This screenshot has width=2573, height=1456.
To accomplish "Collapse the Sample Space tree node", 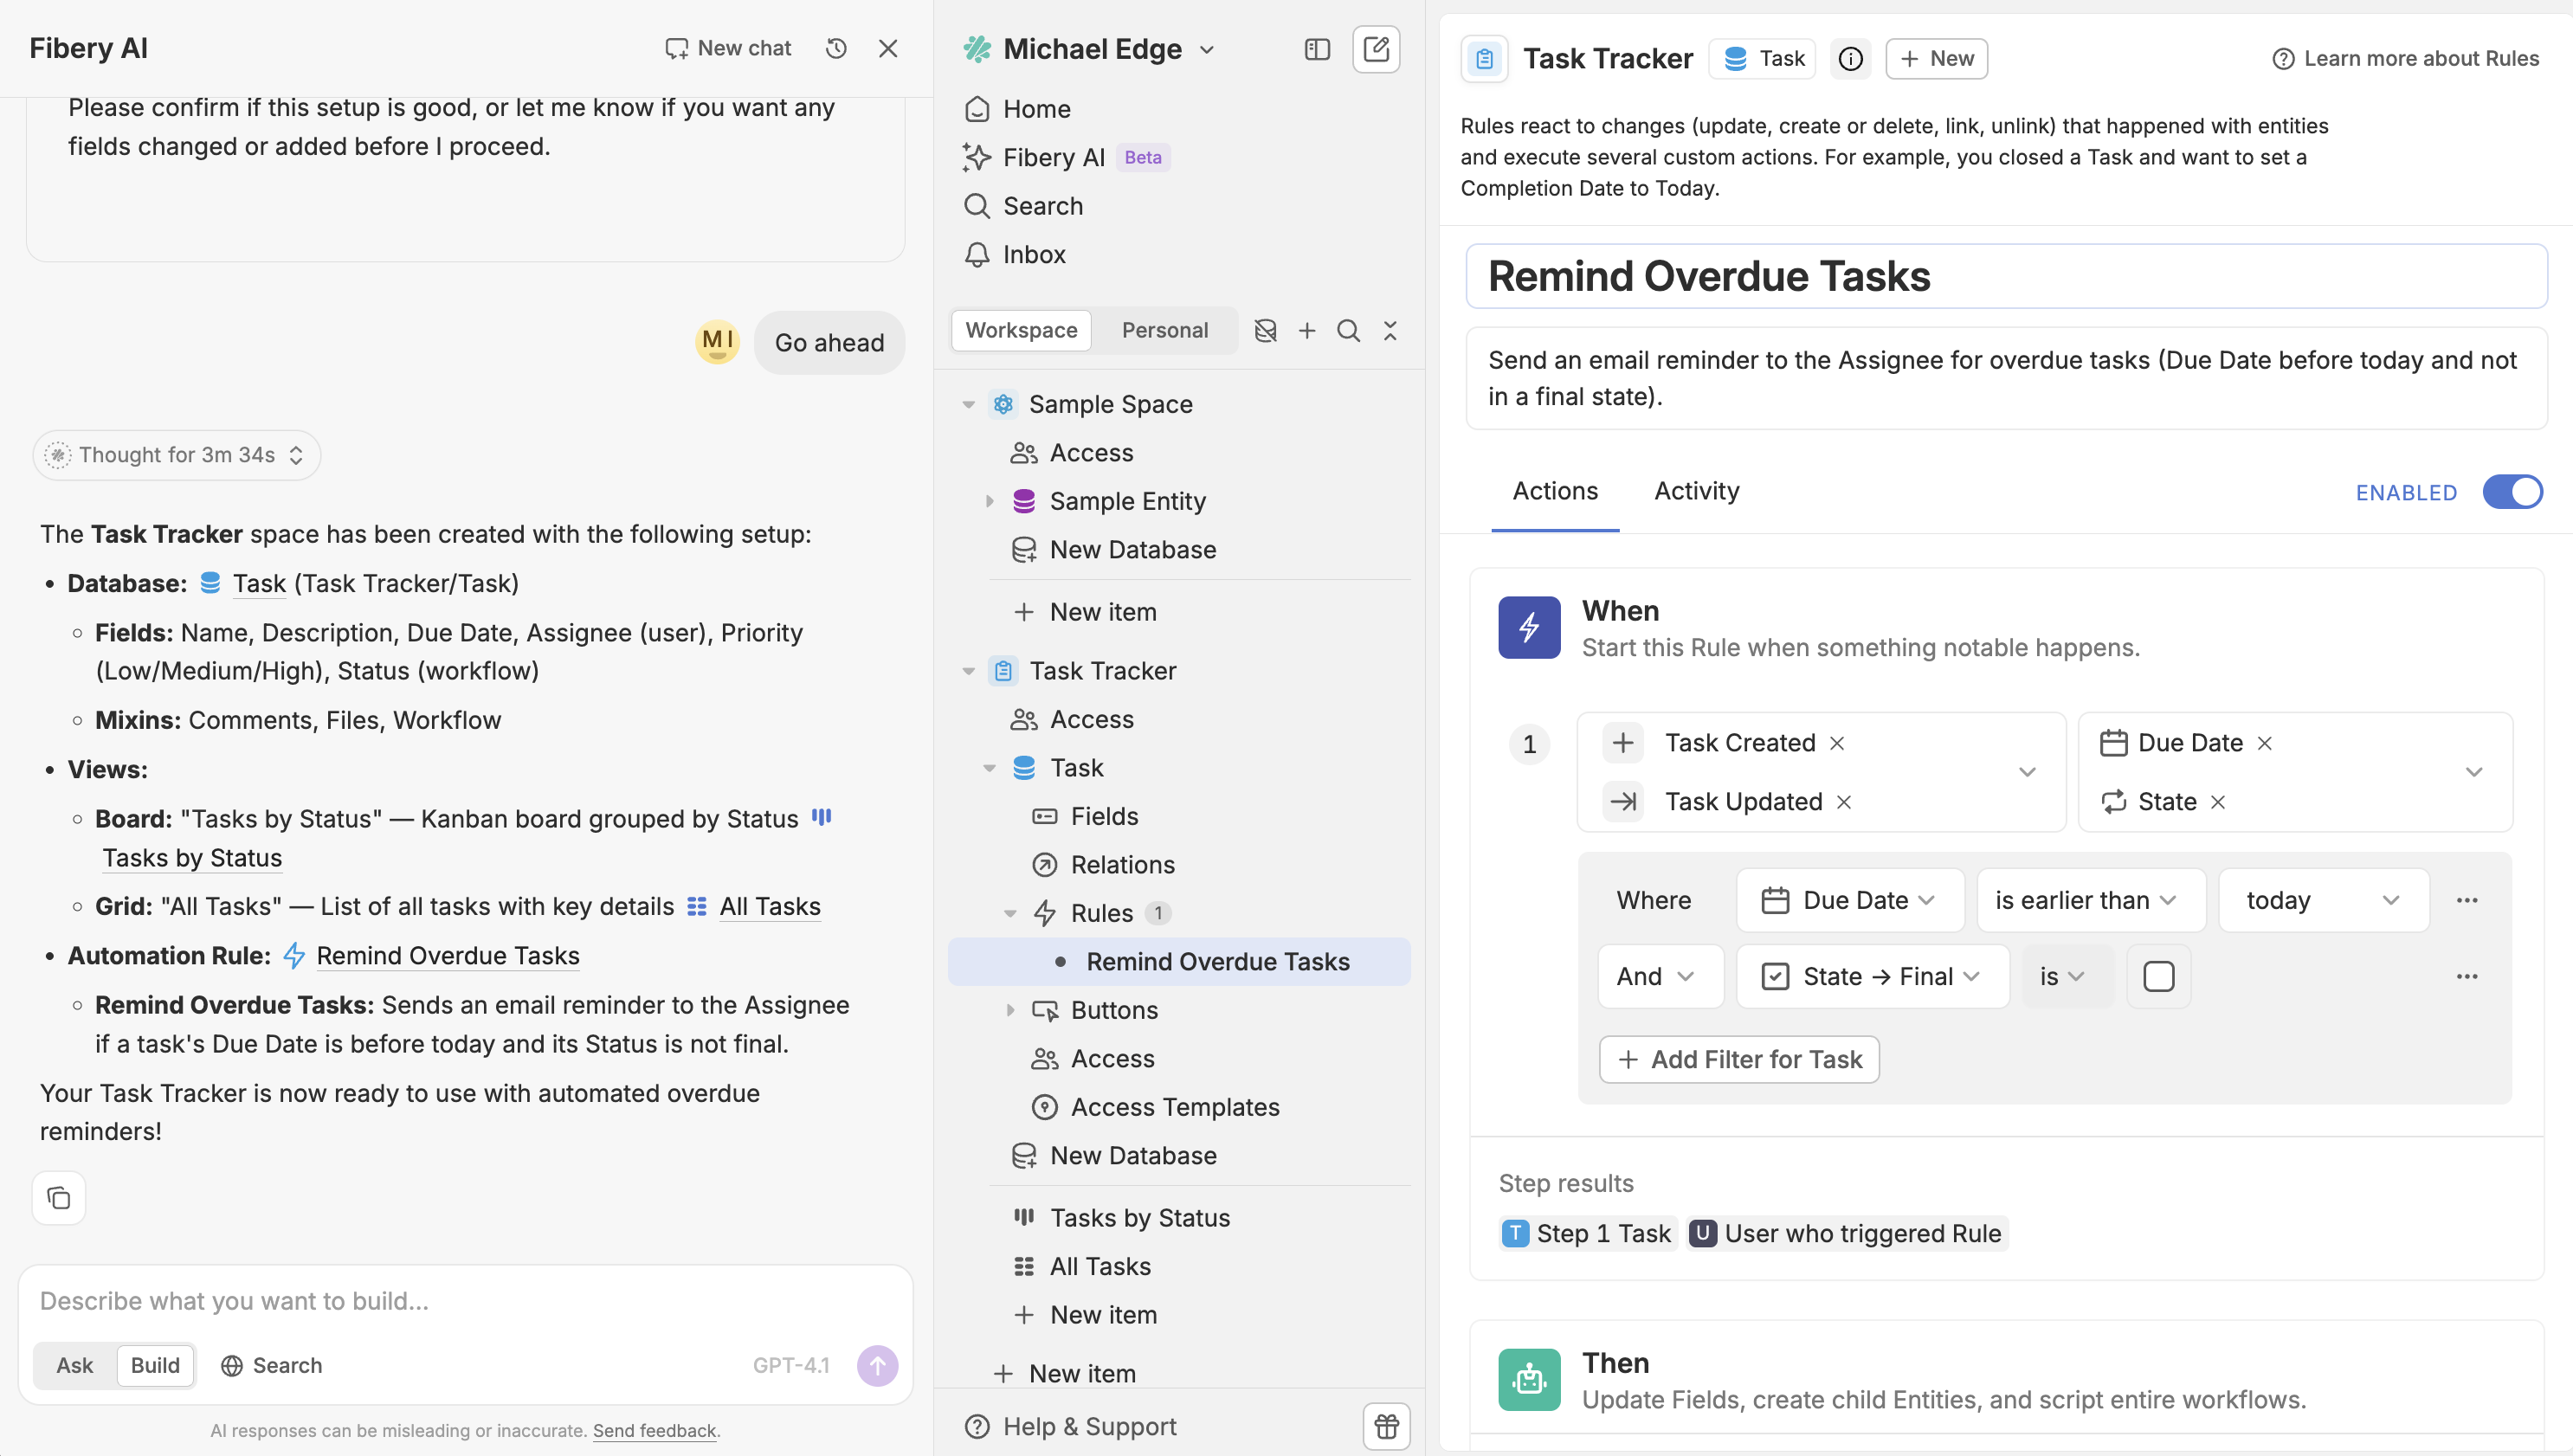I will (x=968, y=404).
